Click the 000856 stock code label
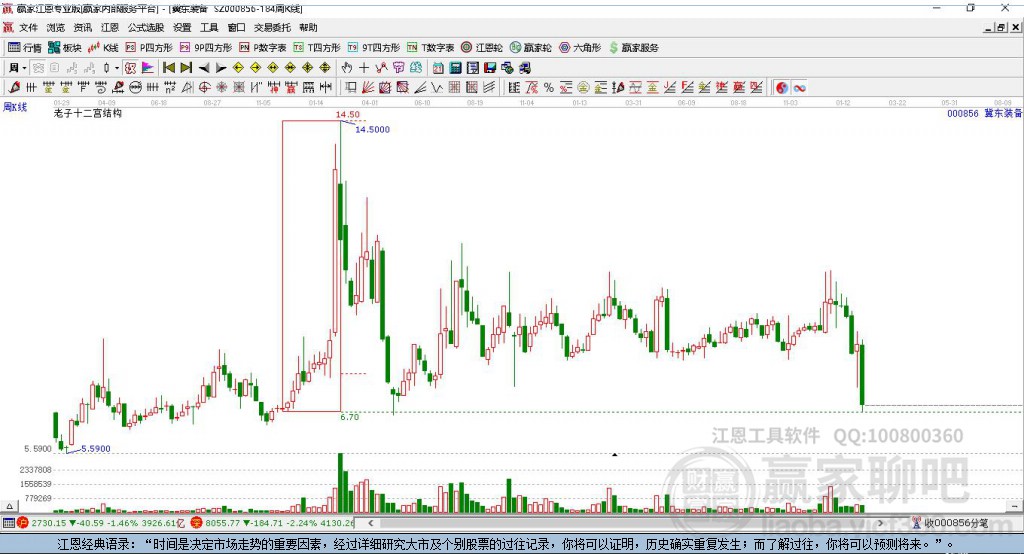1024x554 pixels. pos(963,113)
